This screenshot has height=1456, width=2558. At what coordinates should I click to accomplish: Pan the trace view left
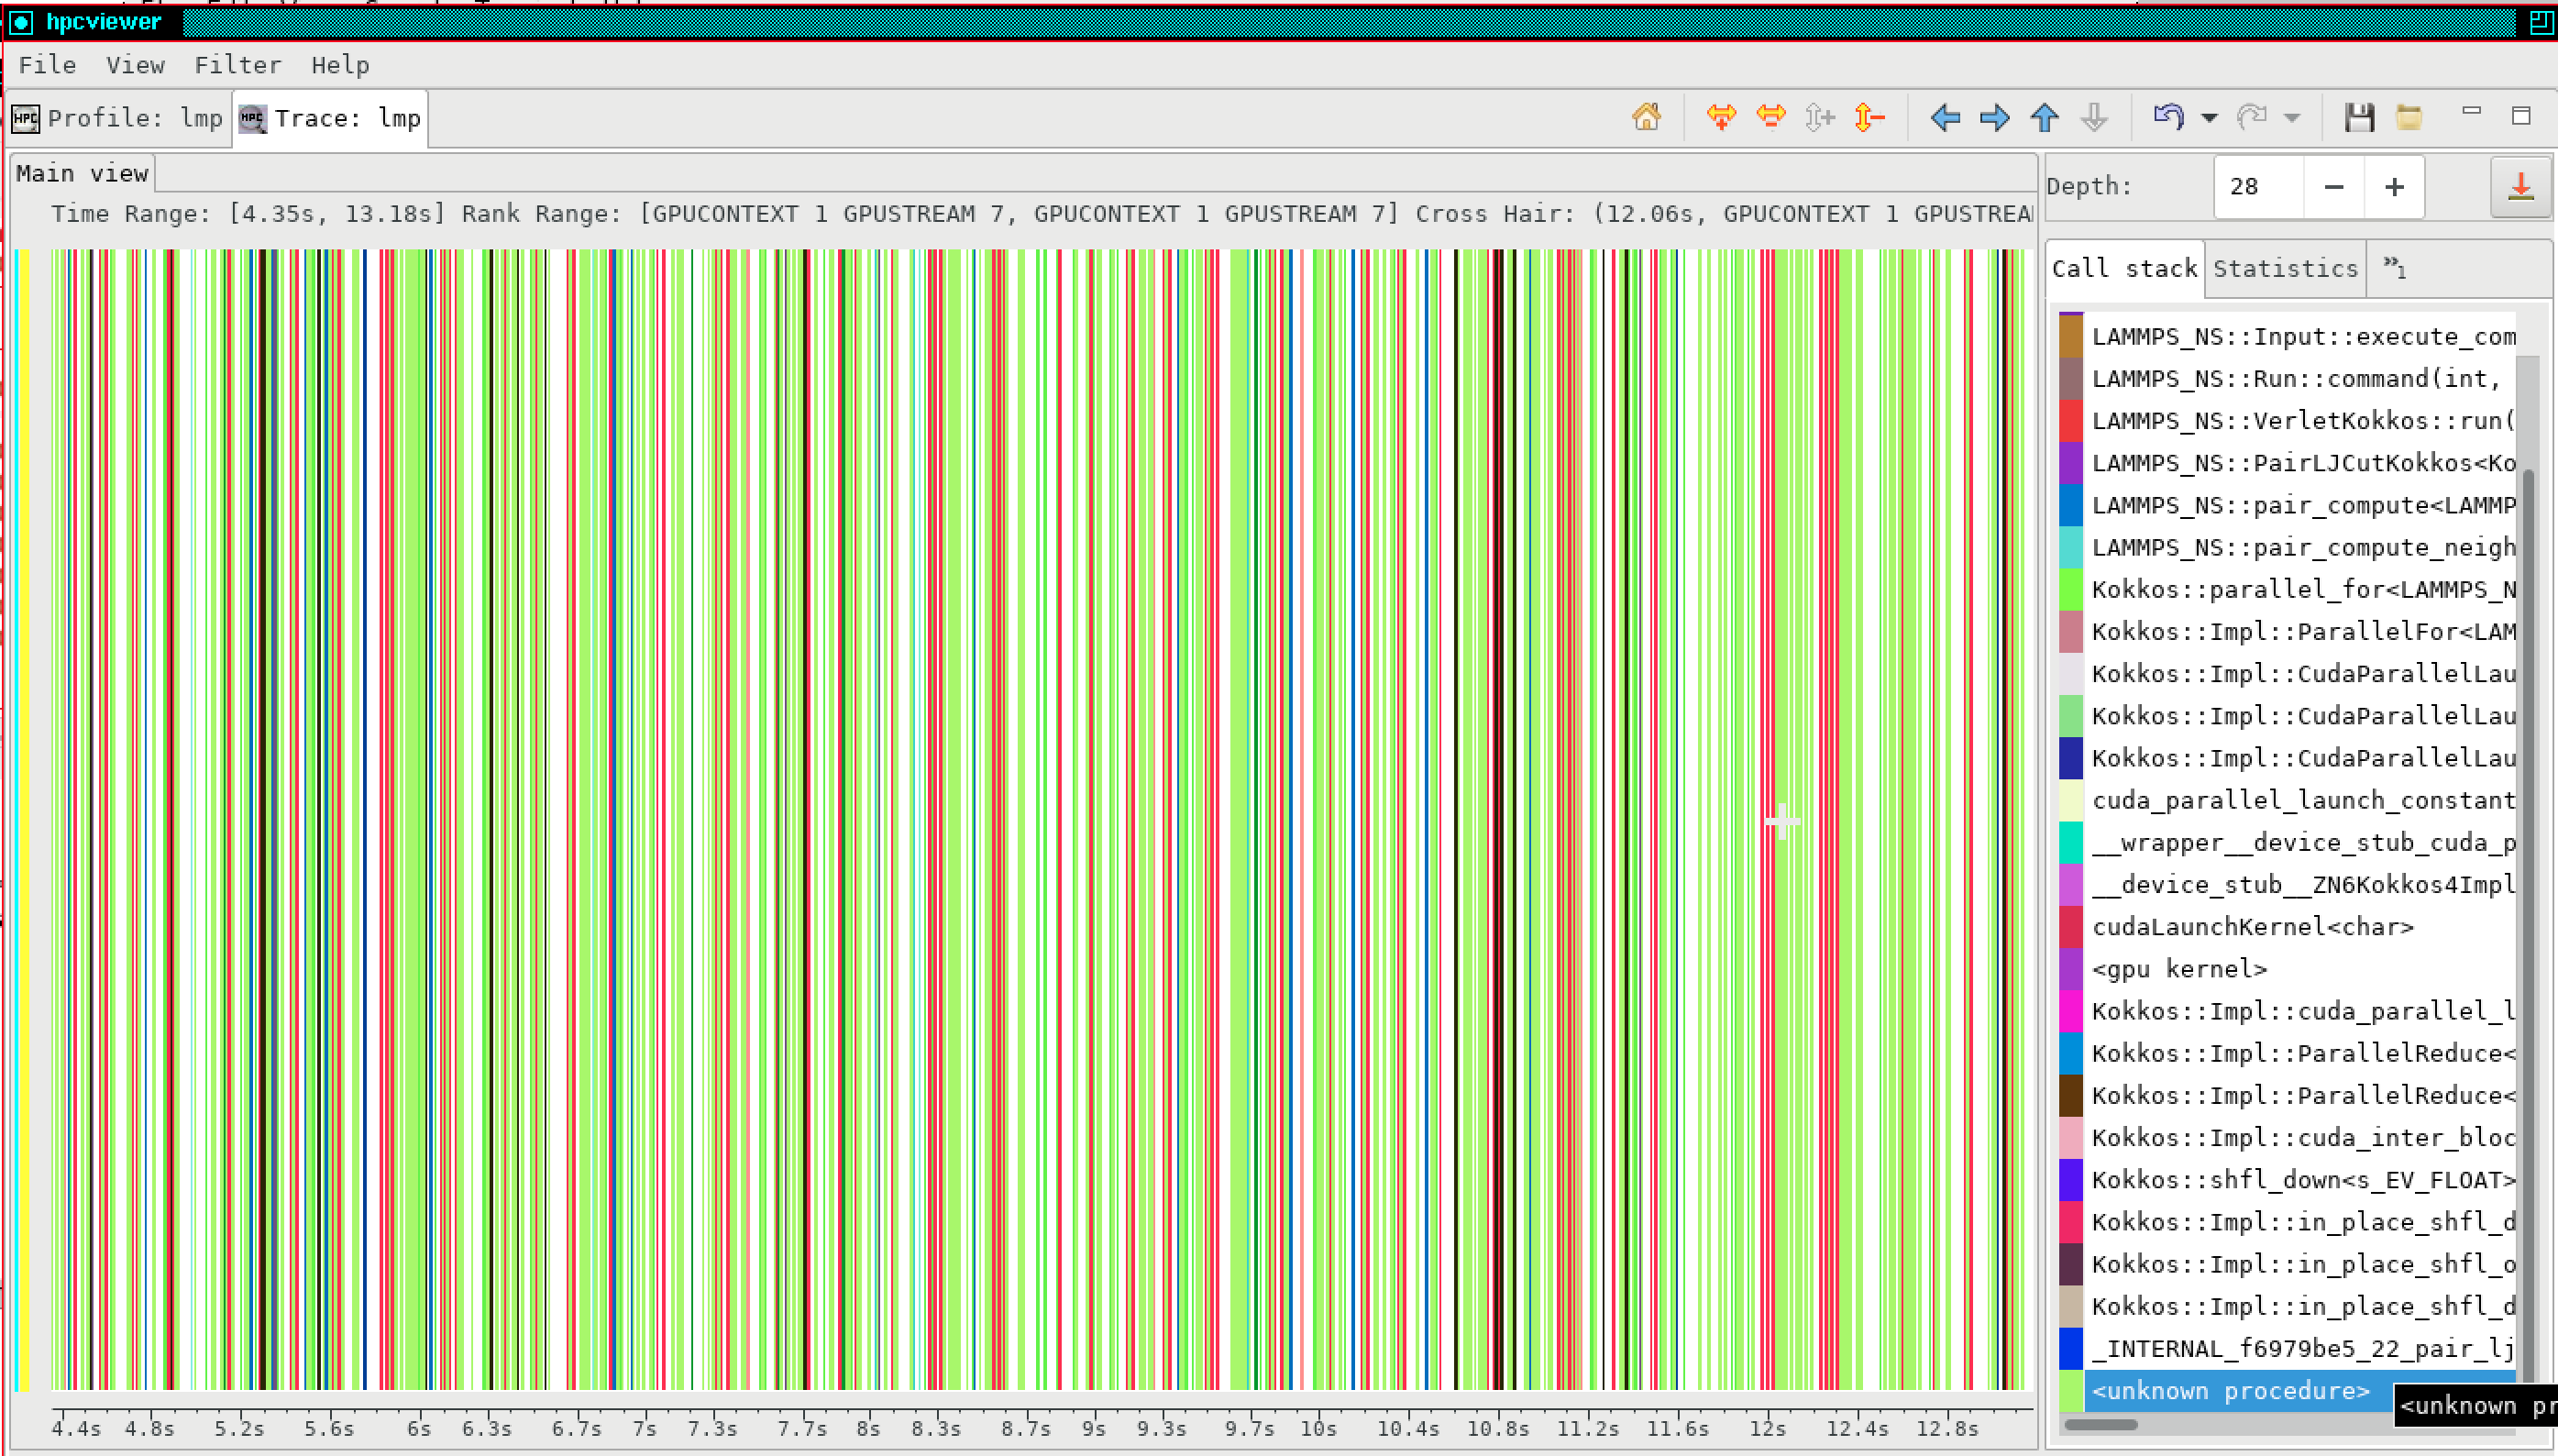pyautogui.click(x=1943, y=117)
